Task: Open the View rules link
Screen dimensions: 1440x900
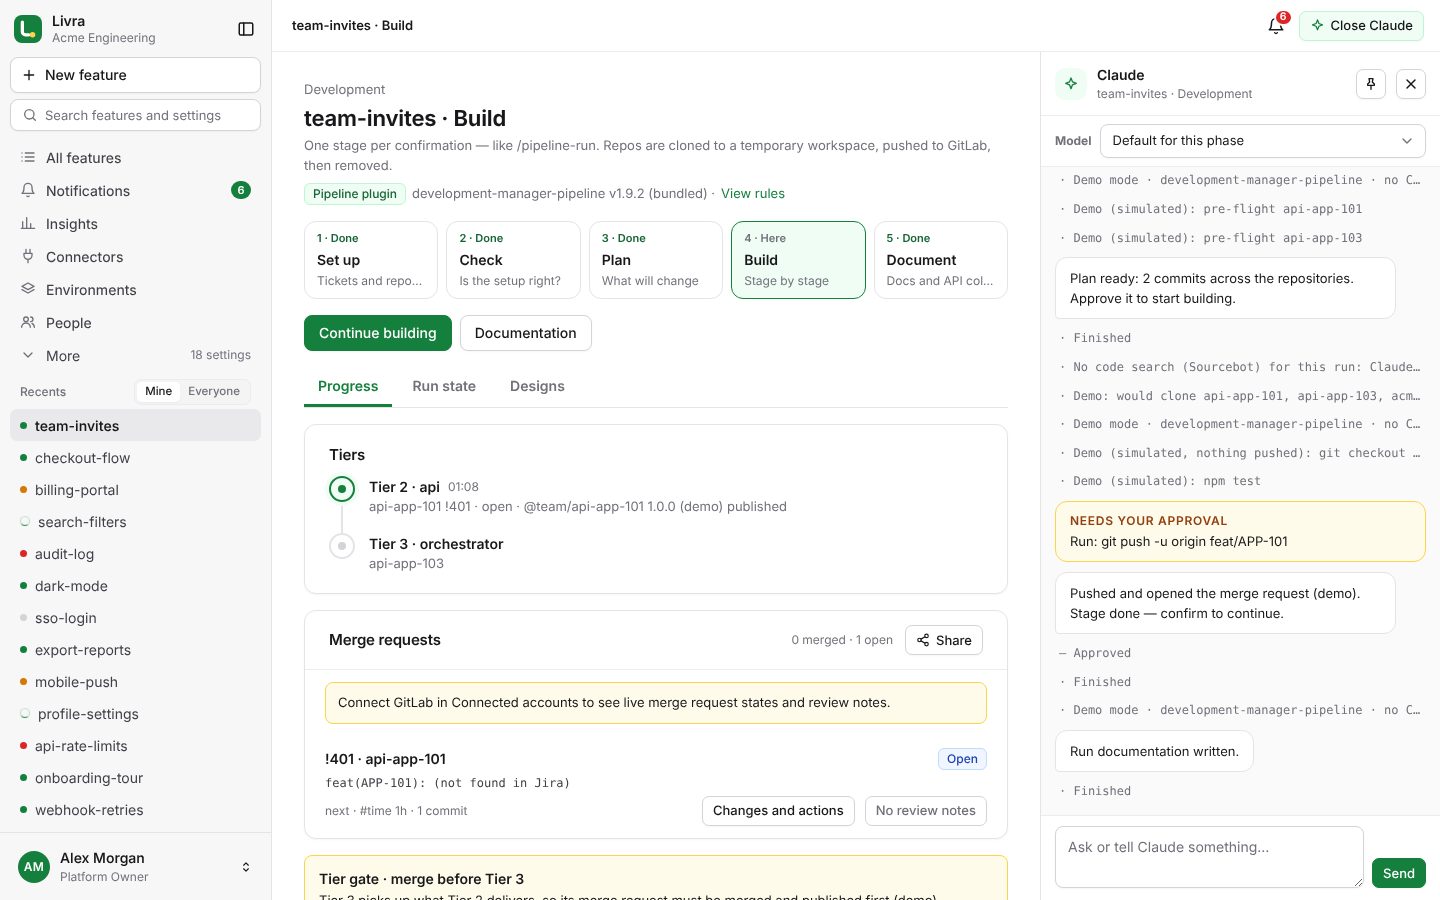Action: point(753,194)
